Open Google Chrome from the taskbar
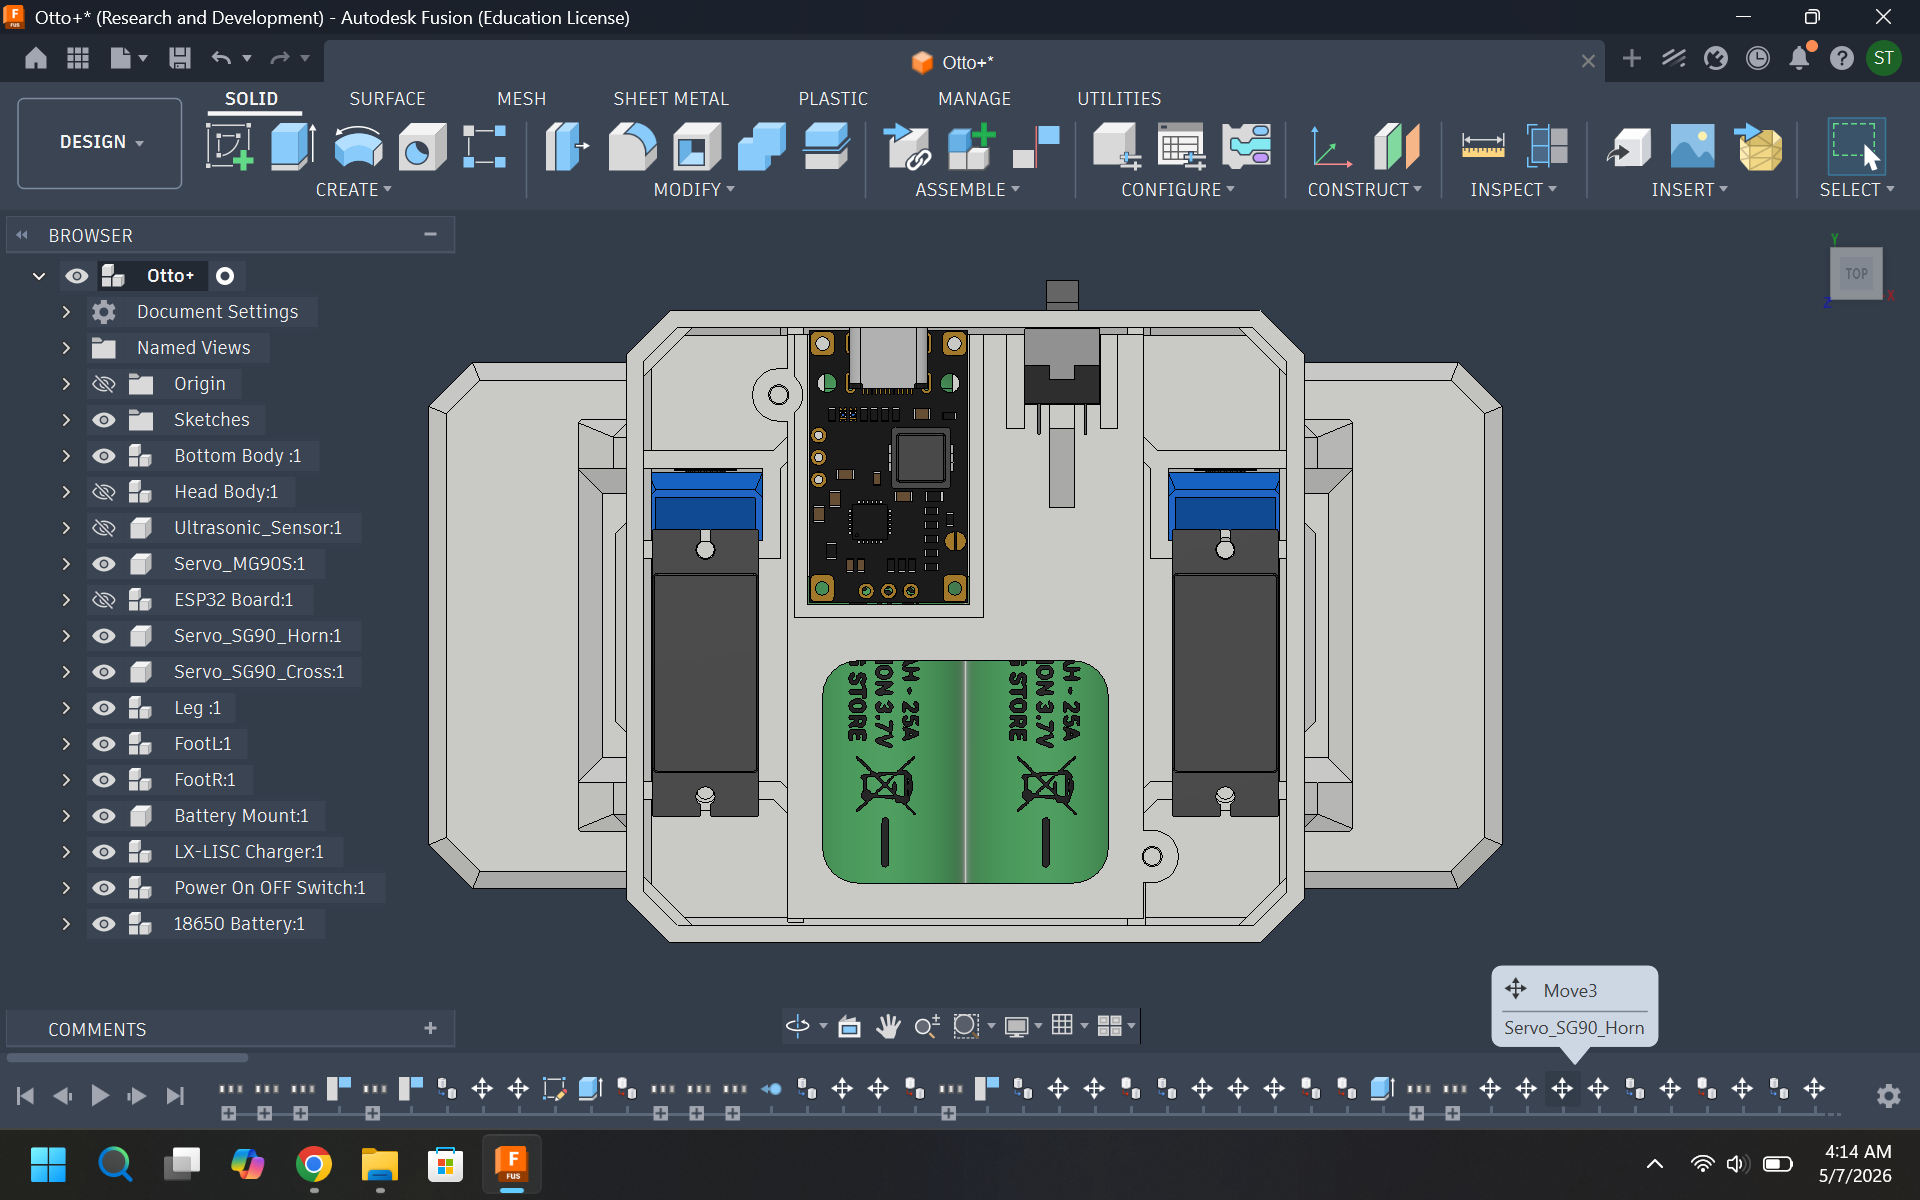1920x1200 pixels. (x=314, y=1164)
